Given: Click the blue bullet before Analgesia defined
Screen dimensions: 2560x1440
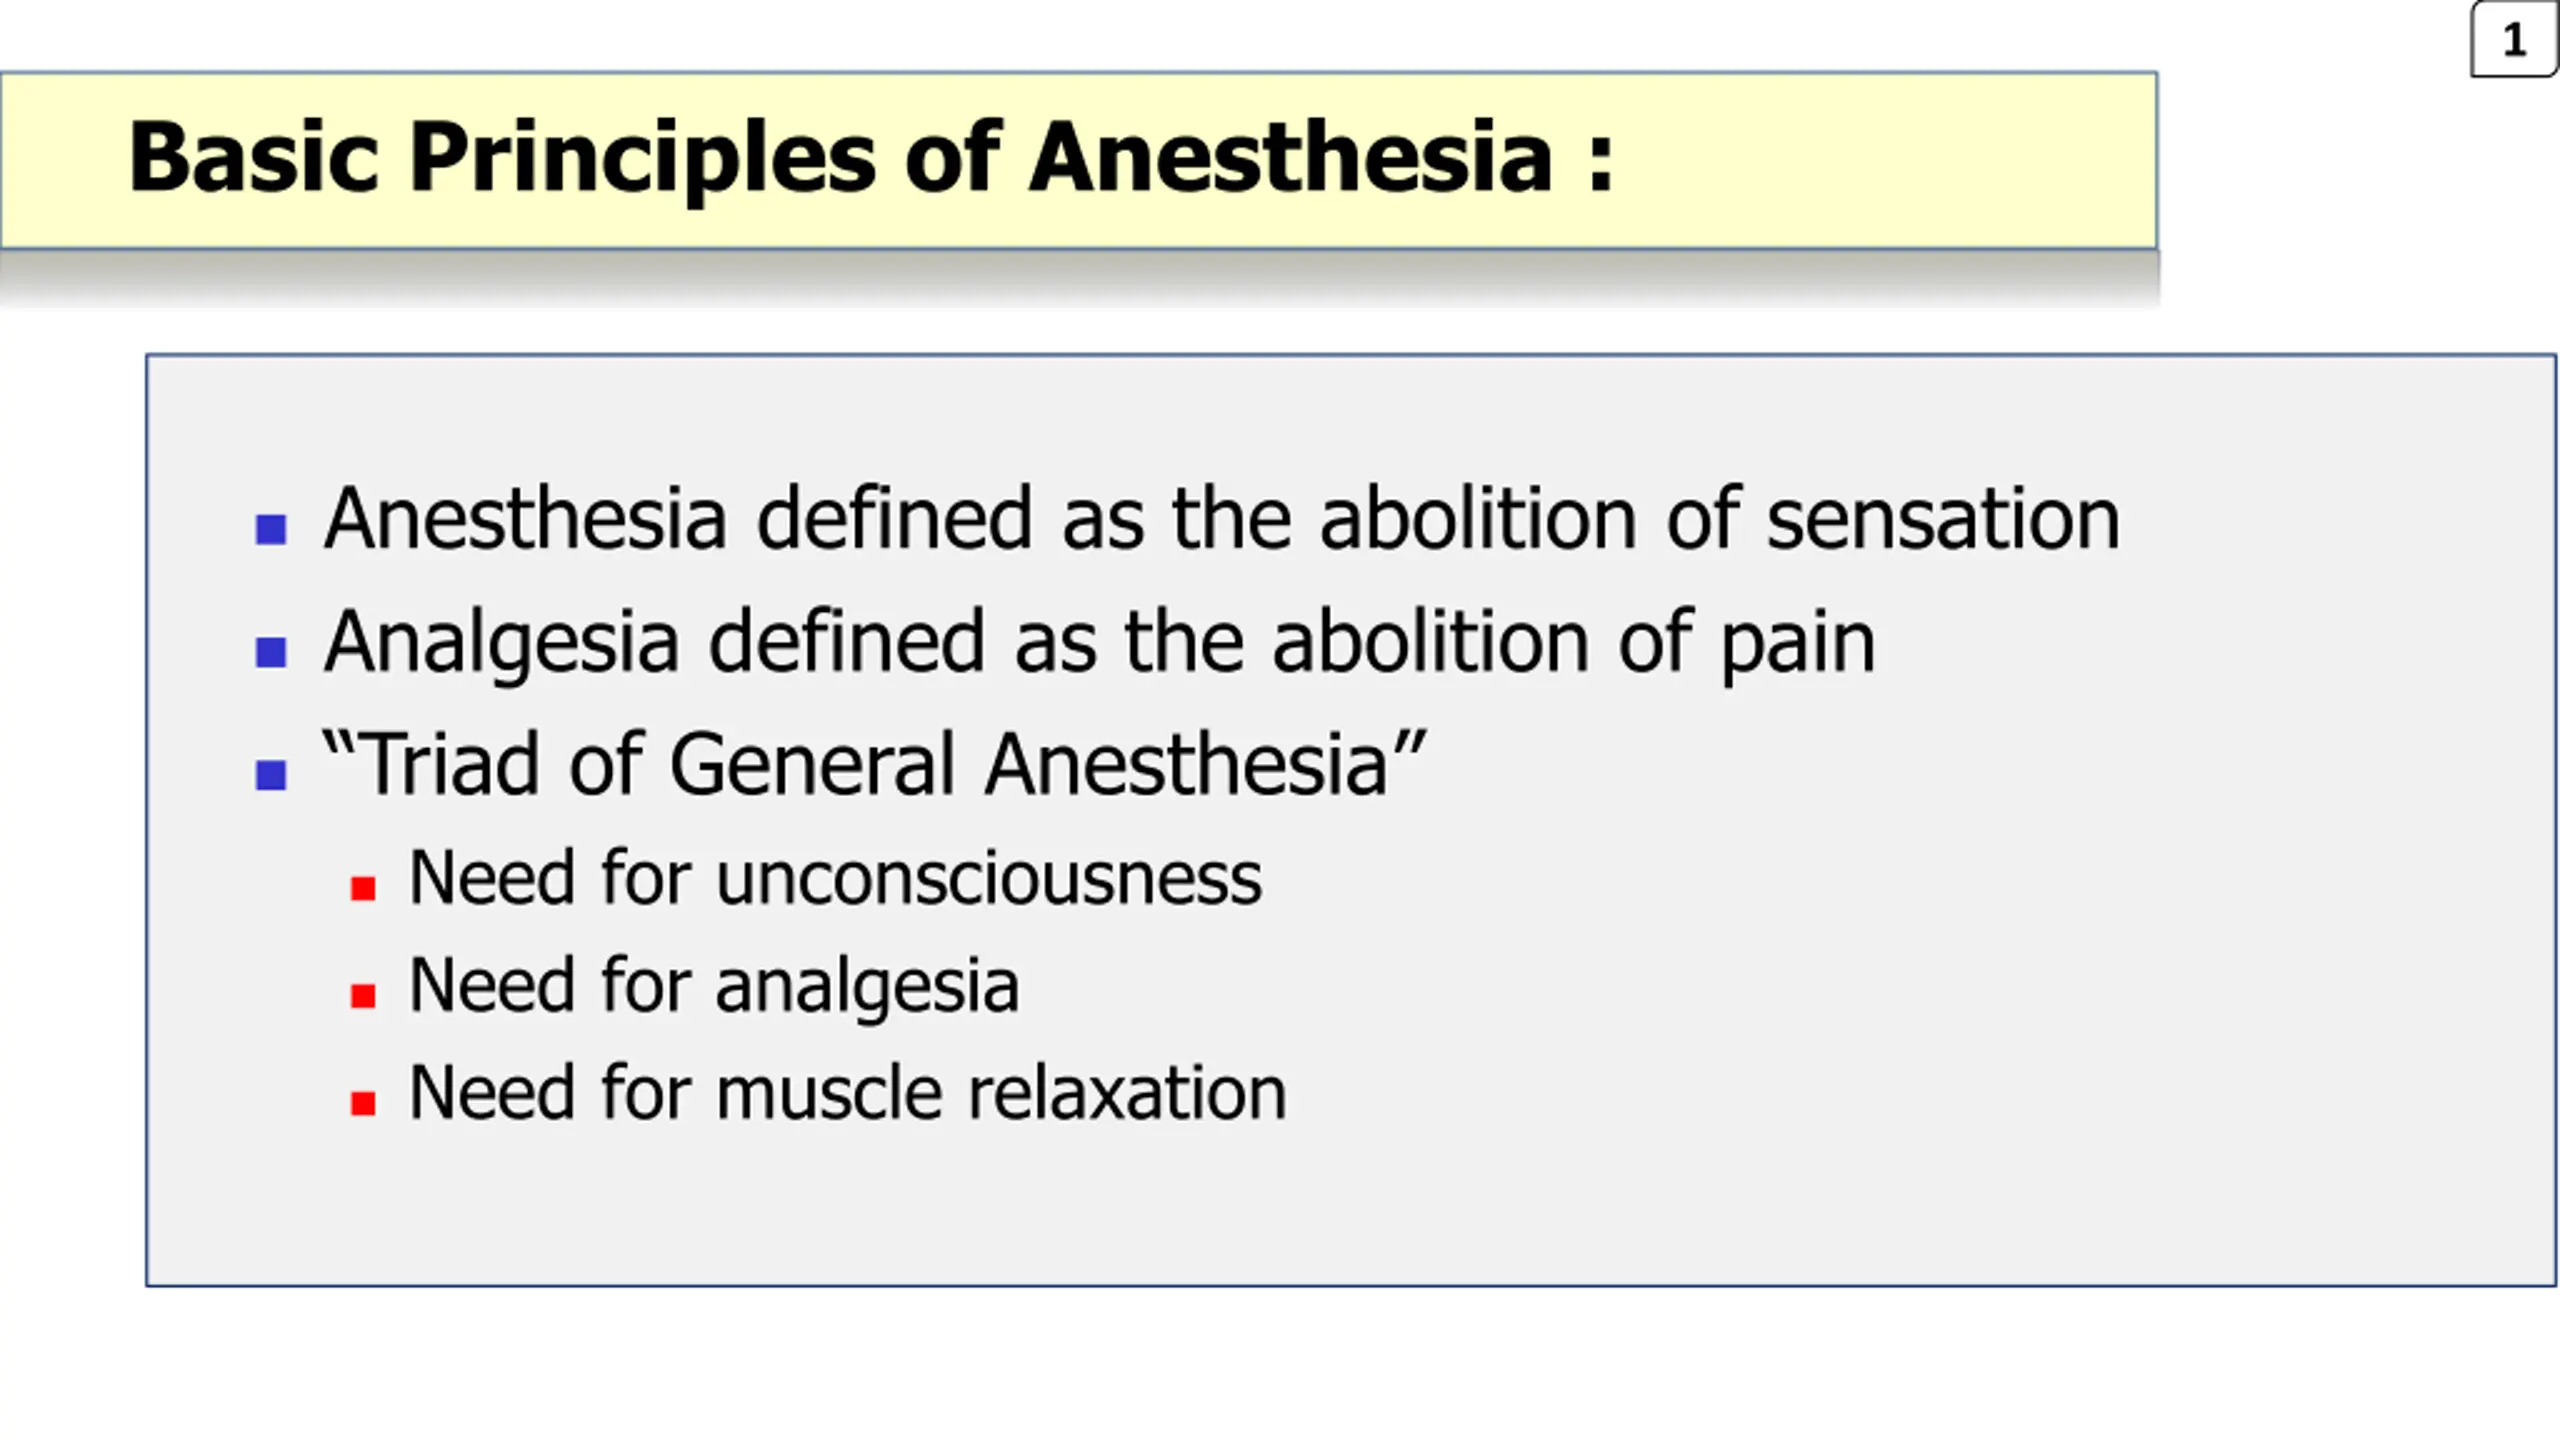Looking at the screenshot, I should pyautogui.click(x=271, y=652).
